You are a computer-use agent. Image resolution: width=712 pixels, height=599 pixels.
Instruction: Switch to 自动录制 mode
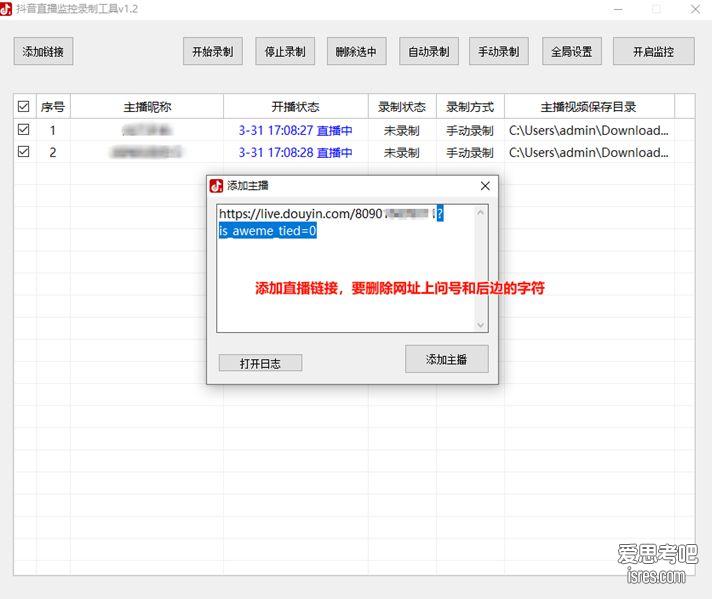[x=429, y=51]
